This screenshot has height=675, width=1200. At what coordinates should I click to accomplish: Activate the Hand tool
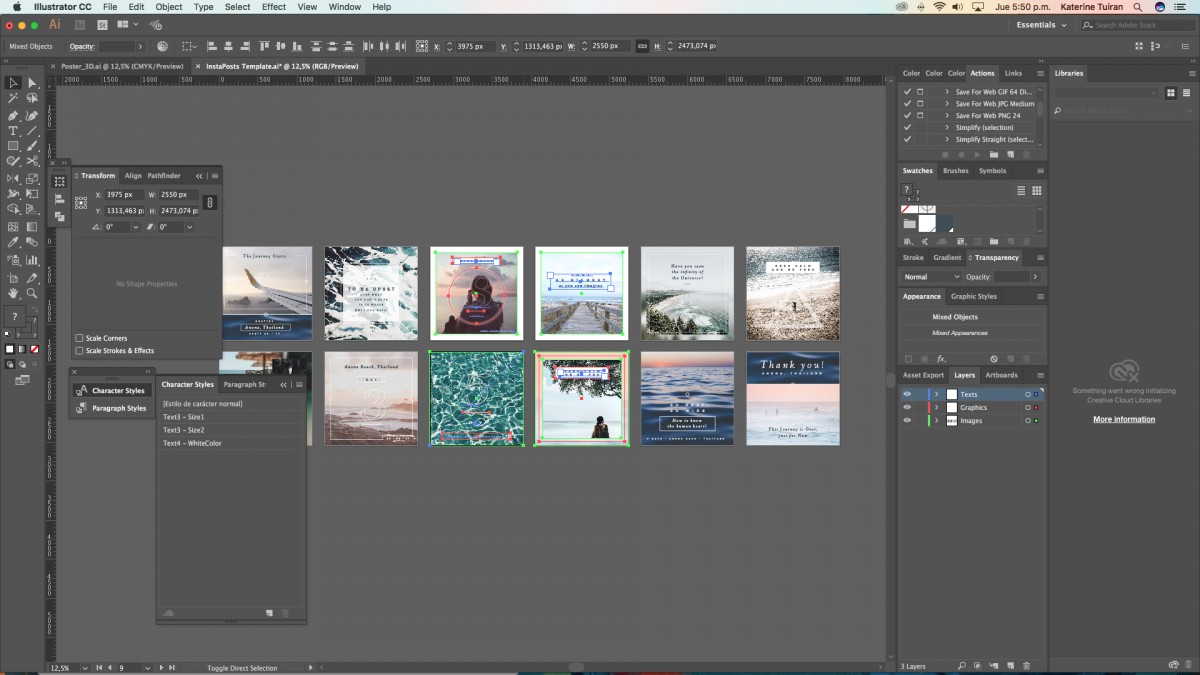click(x=13, y=293)
